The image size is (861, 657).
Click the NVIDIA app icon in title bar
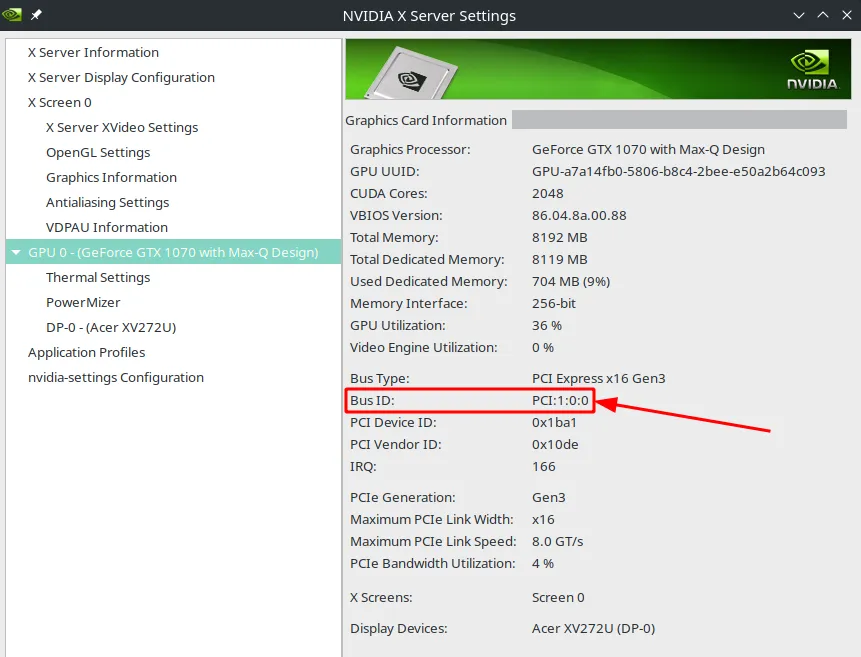tap(12, 15)
